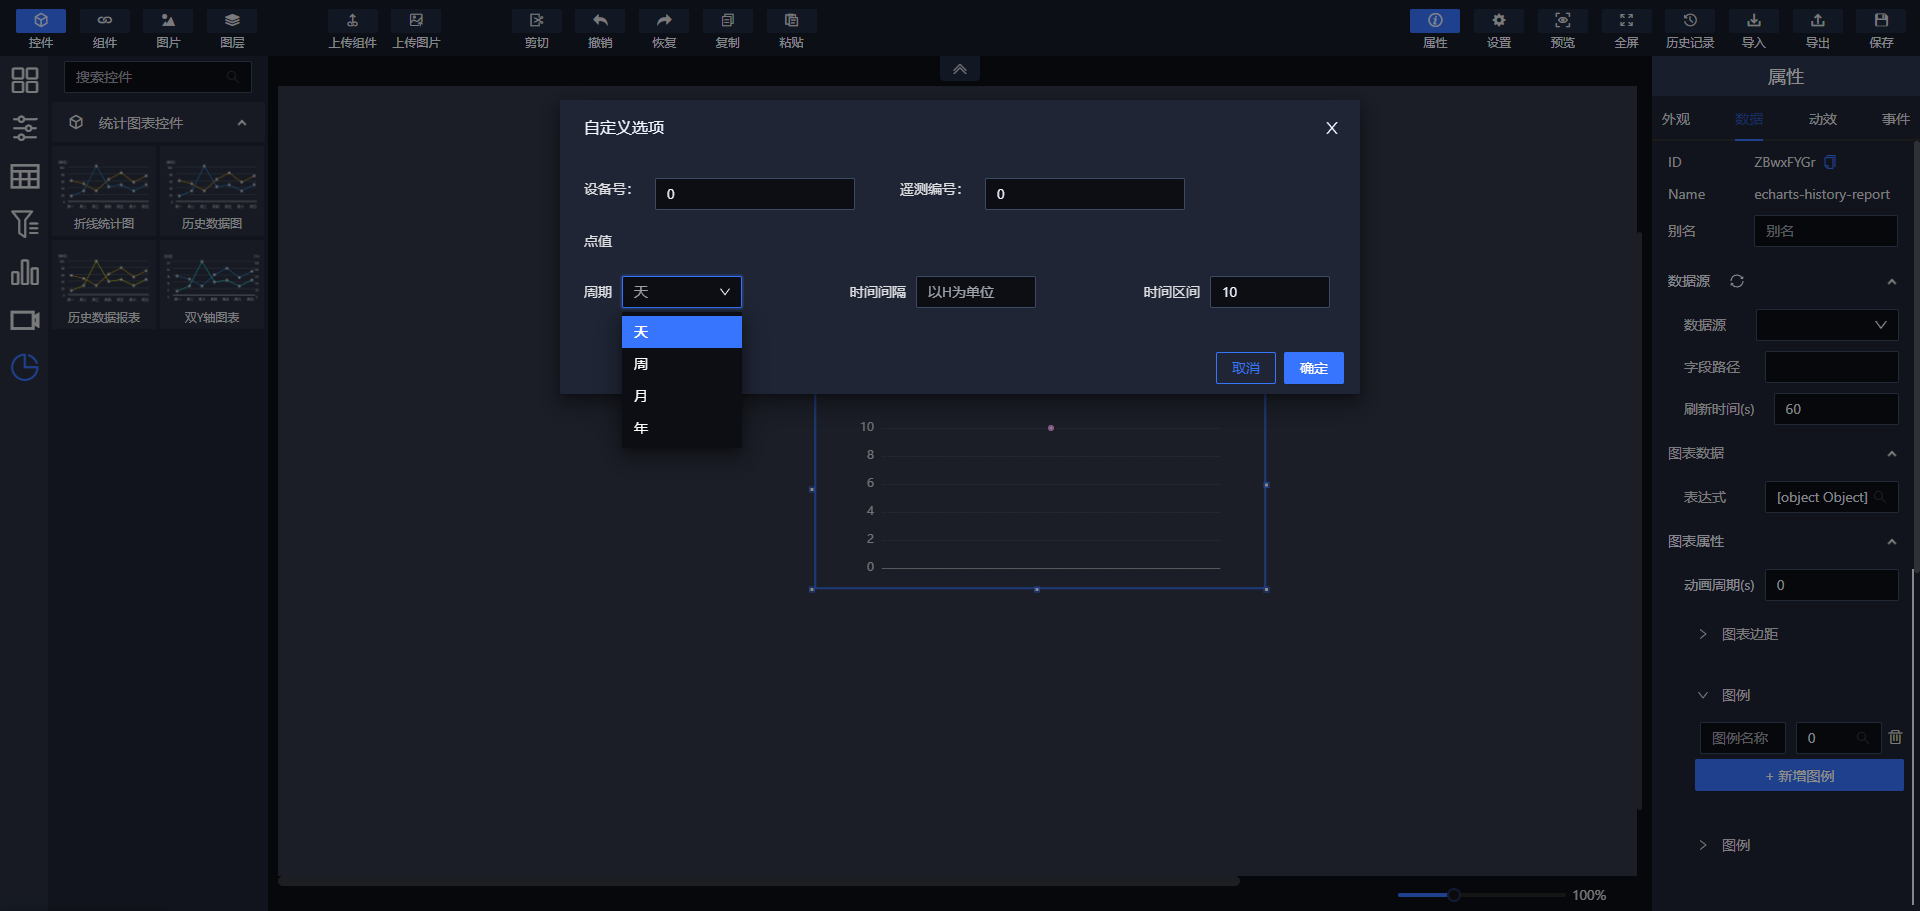1920x911 pixels.
Task: Copy the component ID ZBwxFYGr
Action: pos(1830,162)
